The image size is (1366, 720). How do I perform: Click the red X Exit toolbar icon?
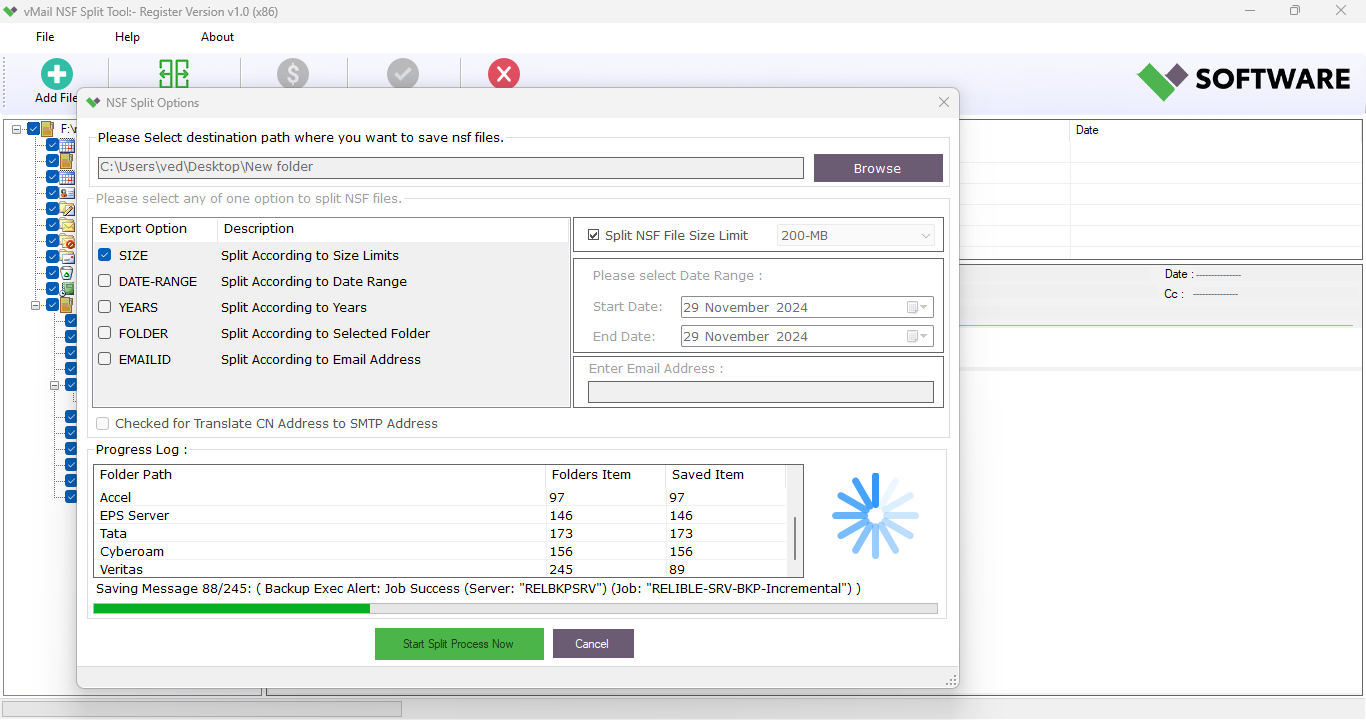tap(504, 74)
